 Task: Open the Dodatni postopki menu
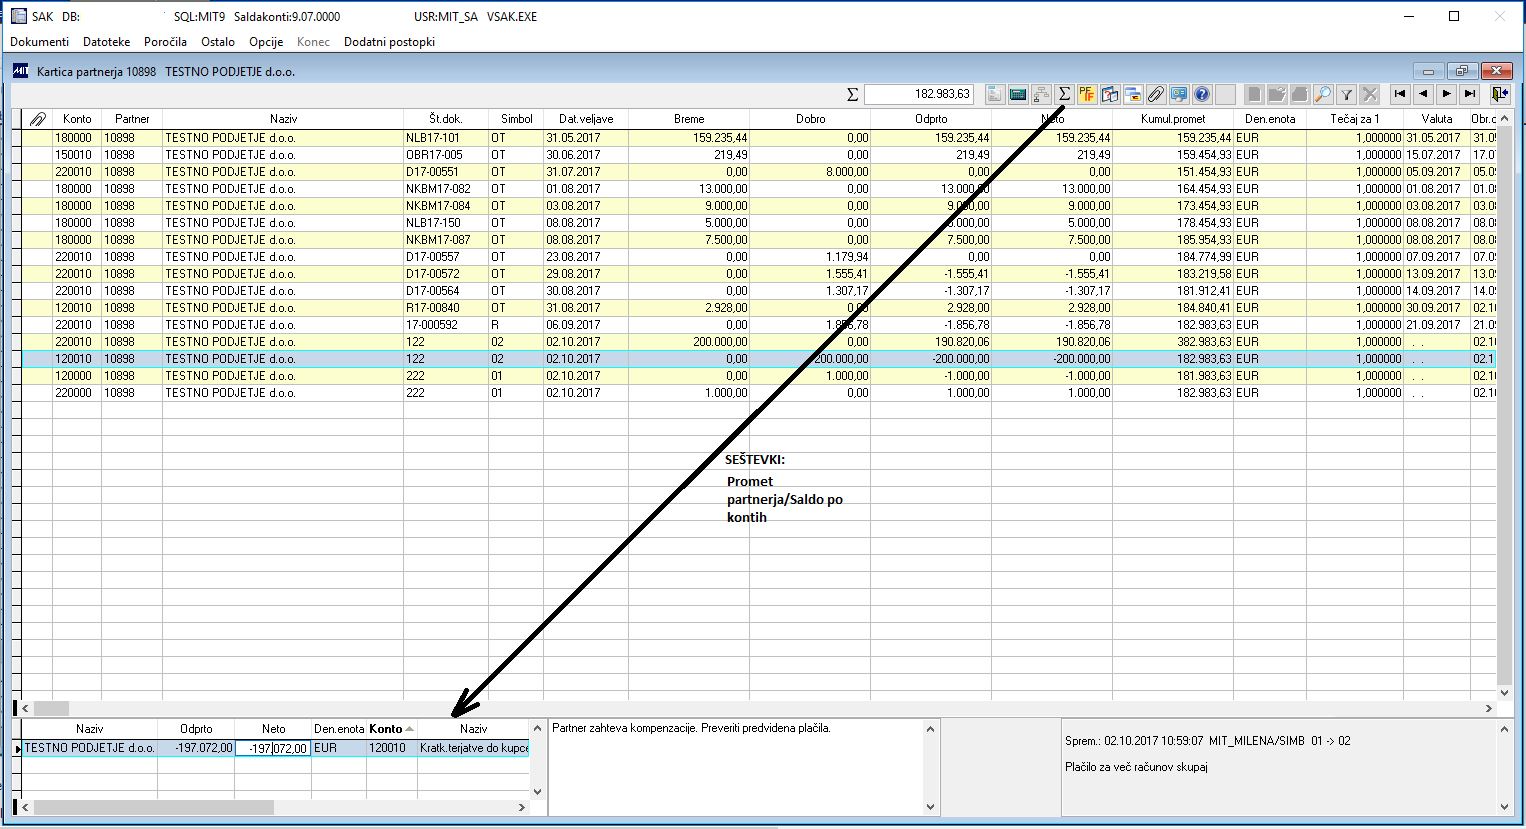tap(389, 42)
